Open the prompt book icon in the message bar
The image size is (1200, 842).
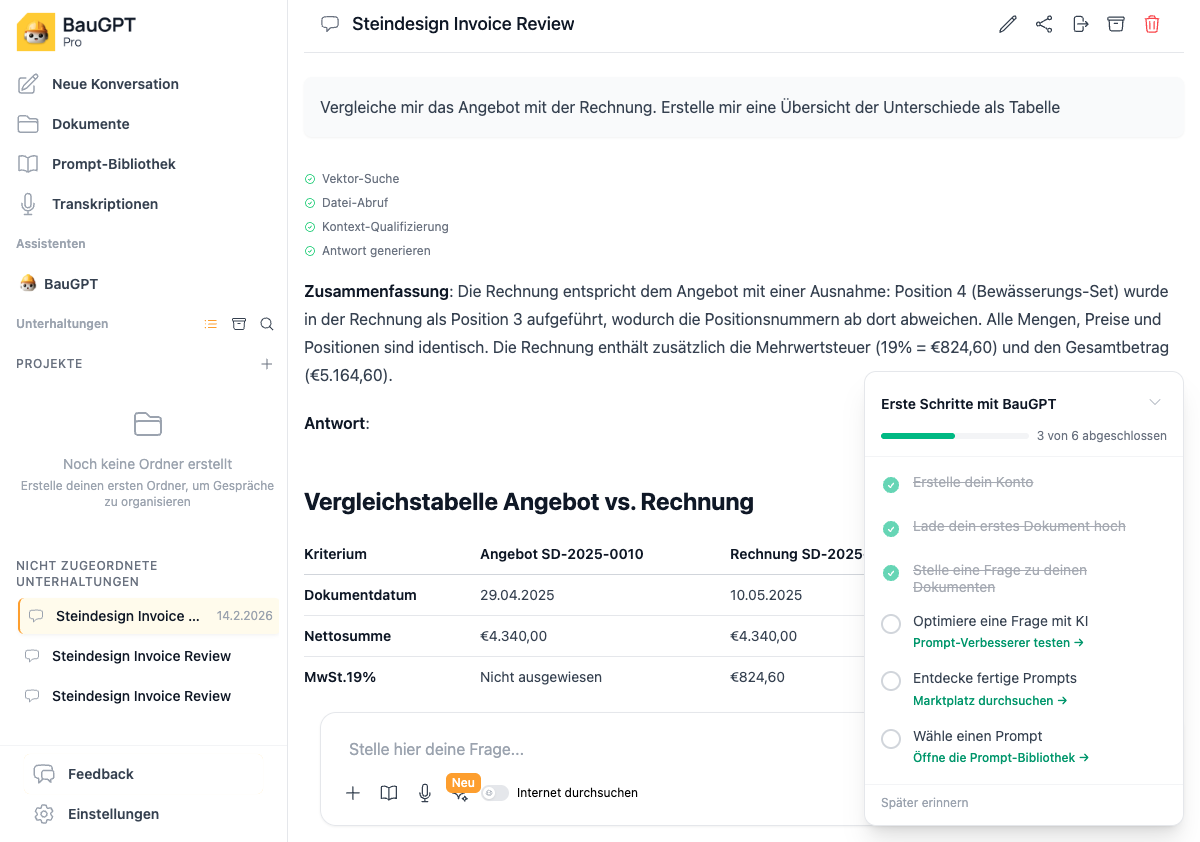tap(388, 792)
